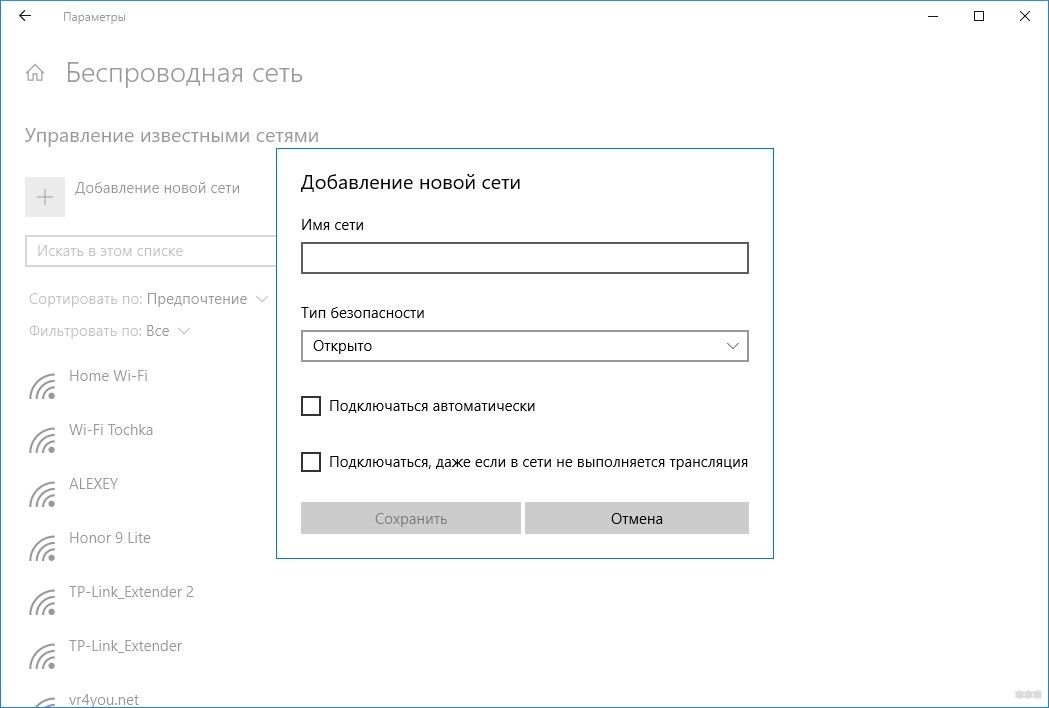This screenshot has width=1049, height=708.
Task: Open the Home settings icon
Action: click(35, 73)
